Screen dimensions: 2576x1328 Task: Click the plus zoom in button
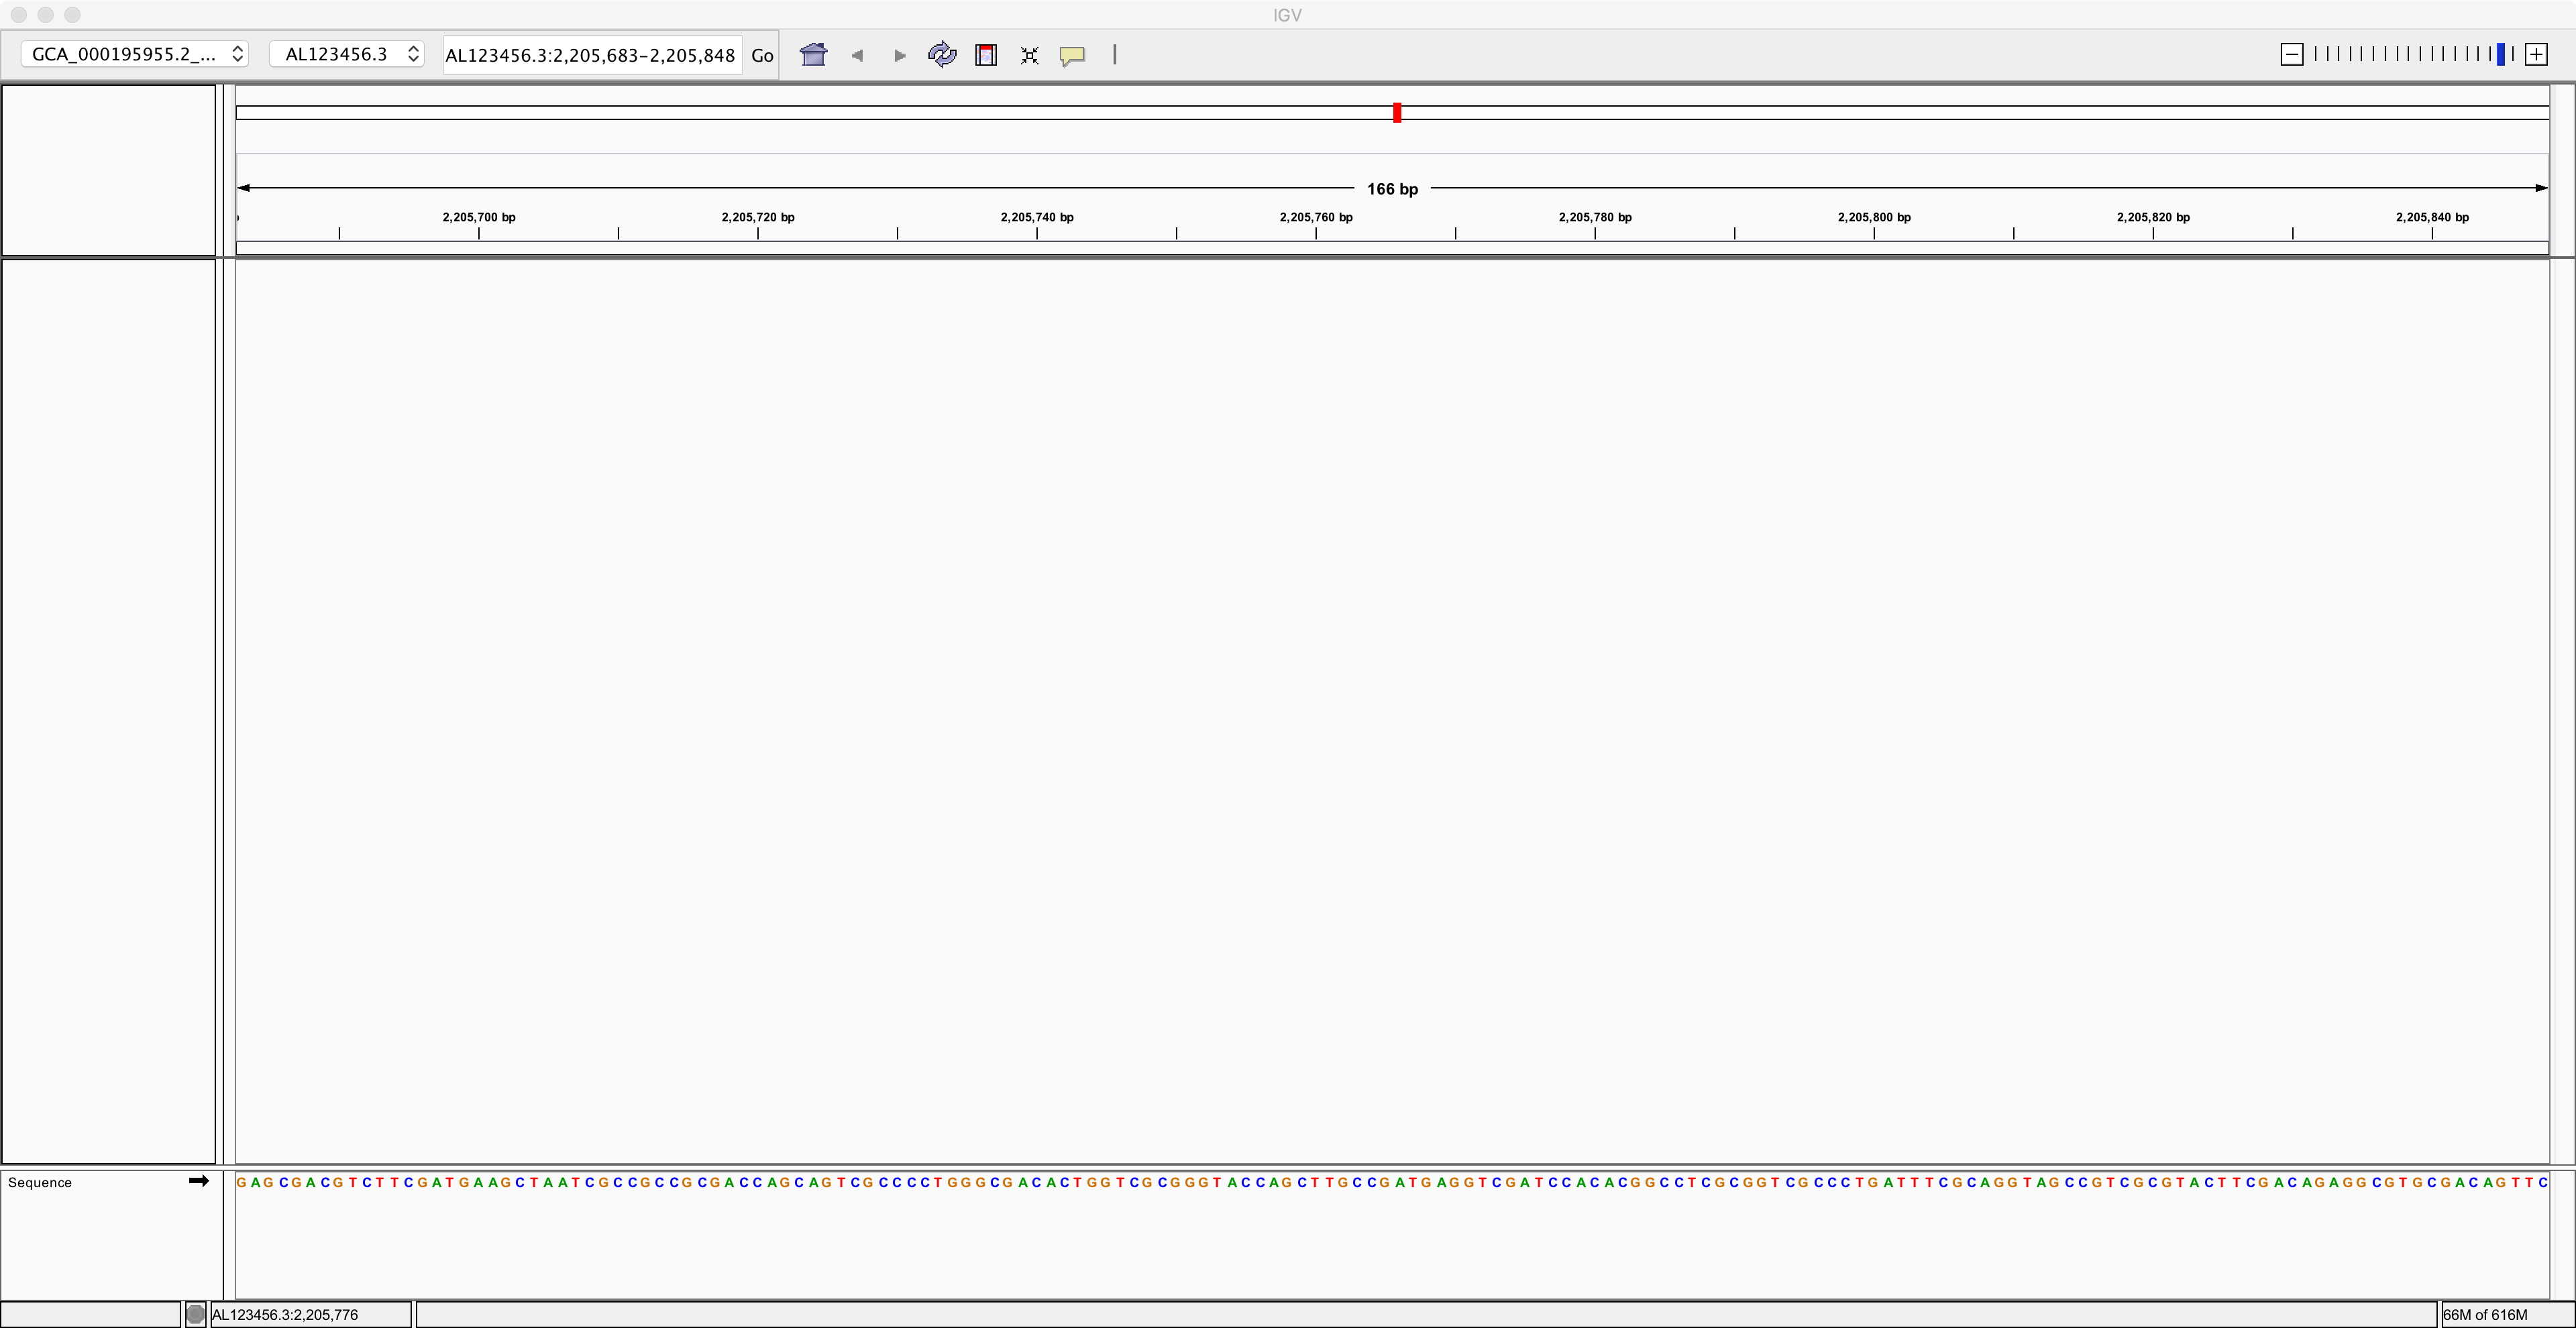tap(2536, 55)
